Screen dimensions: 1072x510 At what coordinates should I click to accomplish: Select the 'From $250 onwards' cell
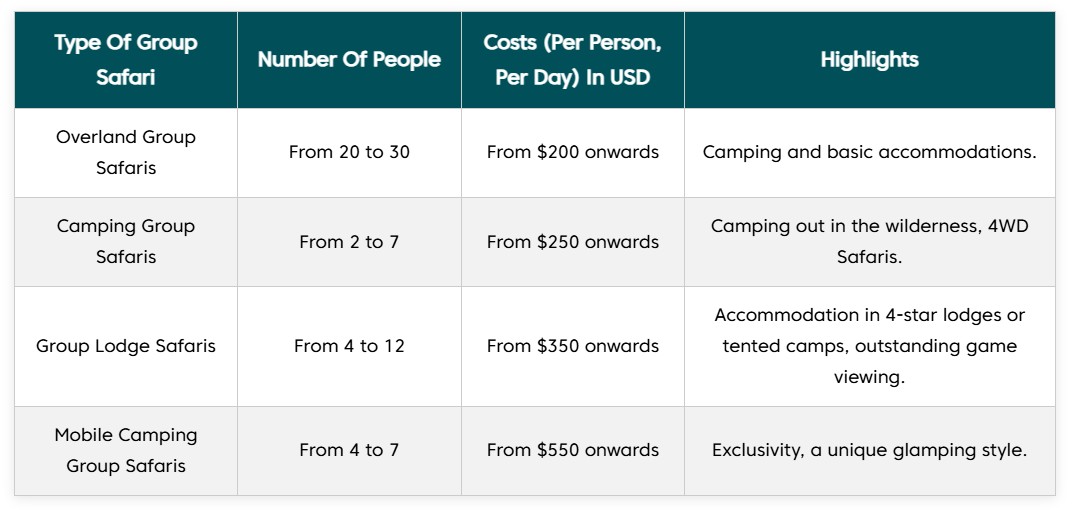tap(573, 241)
